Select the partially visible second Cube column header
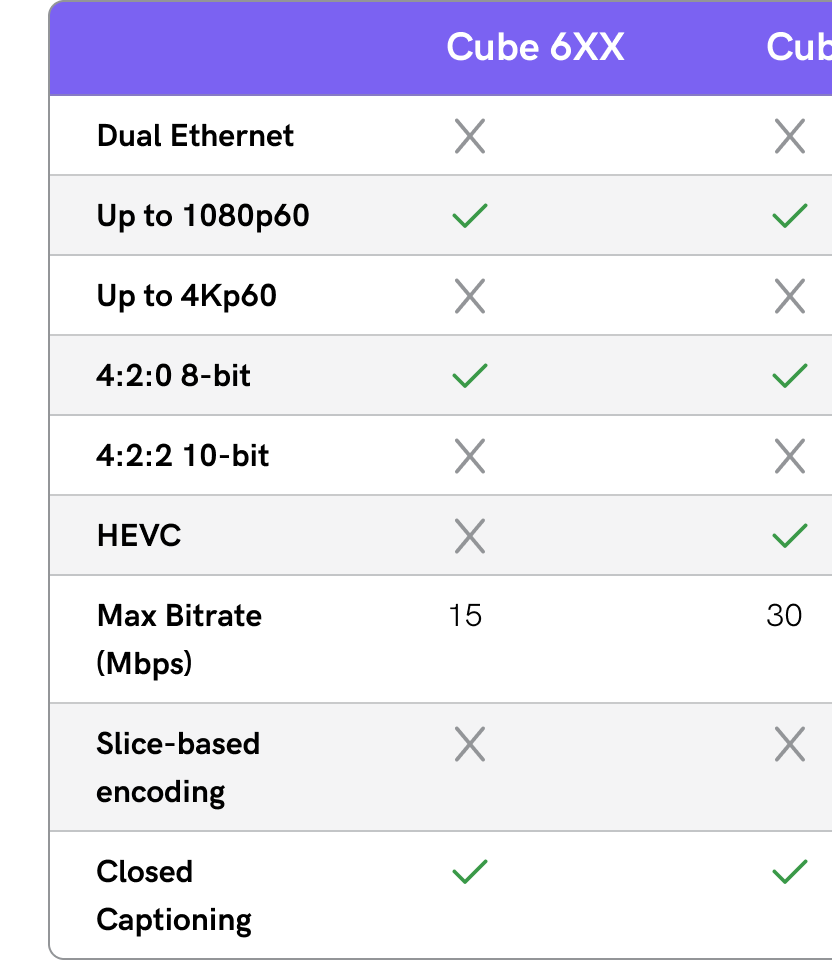The height and width of the screenshot is (960, 832). tap(798, 47)
